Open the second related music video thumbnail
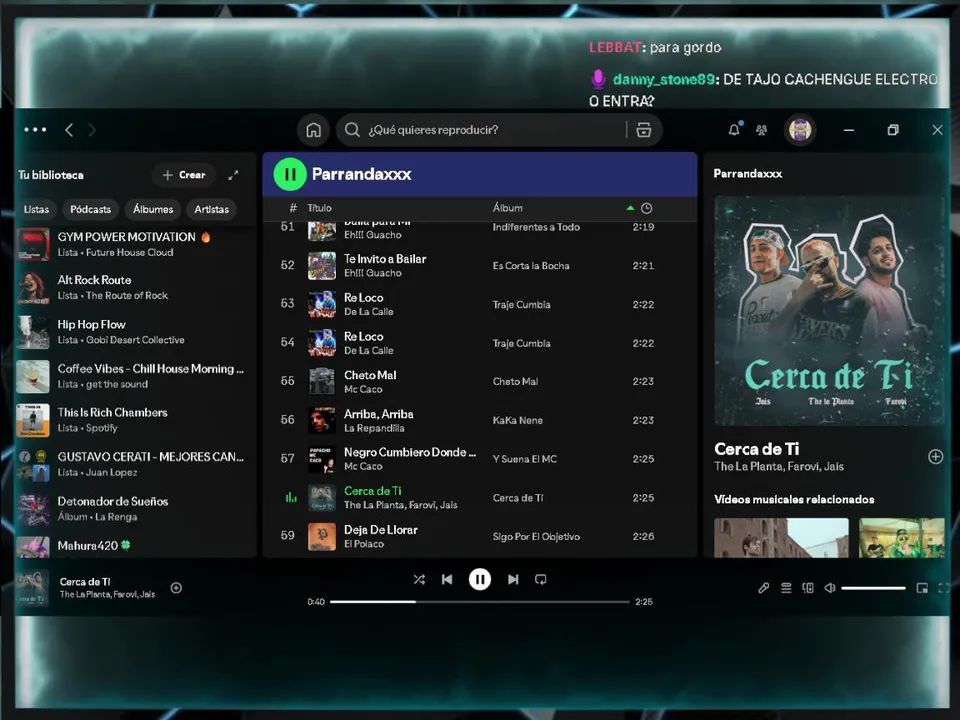Viewport: 960px width, 720px height. tap(902, 538)
